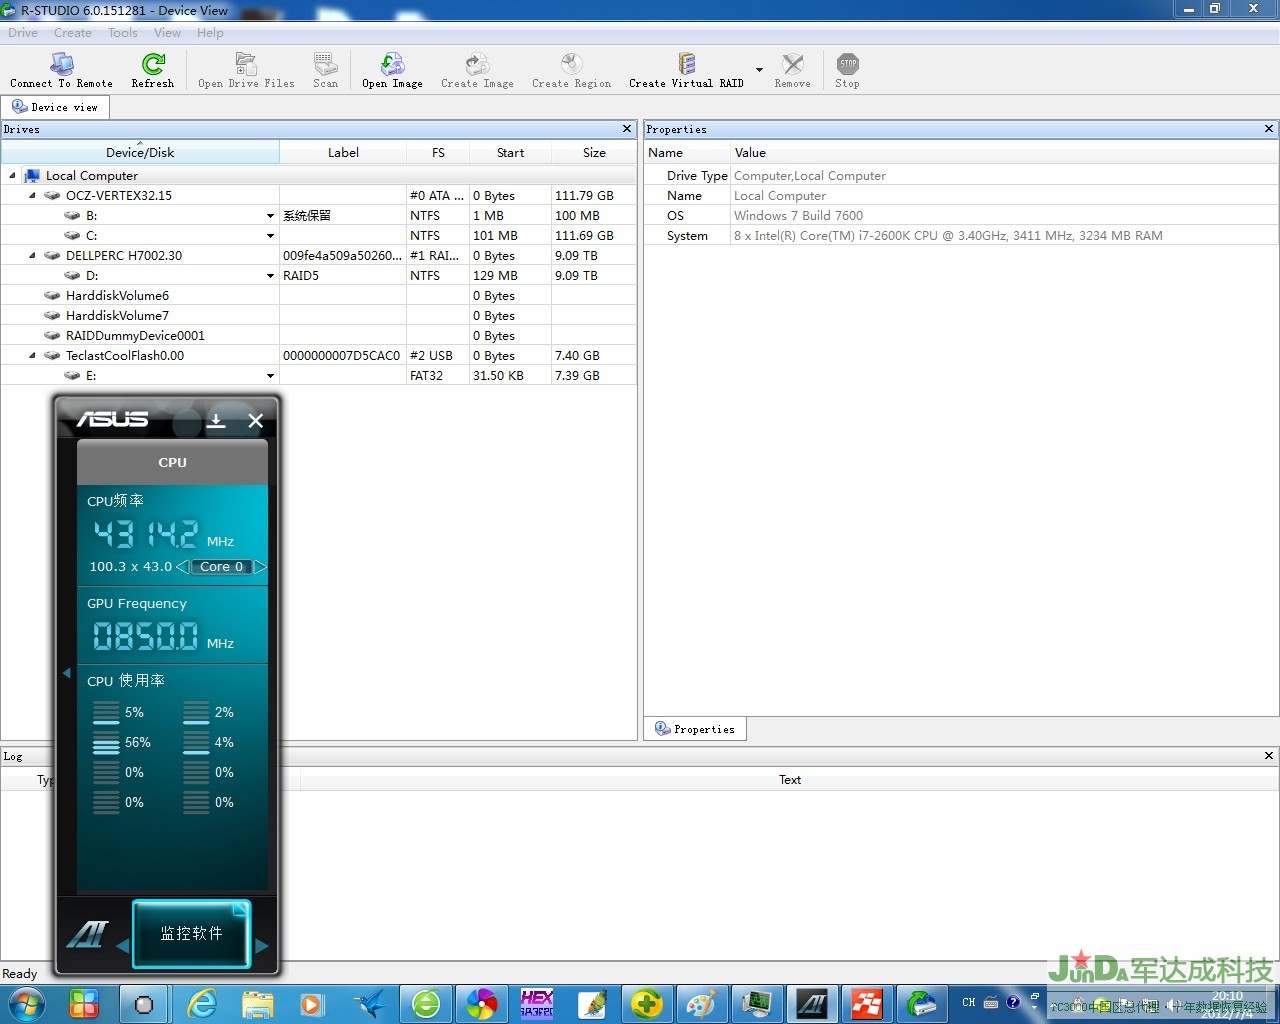Open the dropdown for partition B:
The width and height of the screenshot is (1280, 1024).
pyautogui.click(x=270, y=216)
